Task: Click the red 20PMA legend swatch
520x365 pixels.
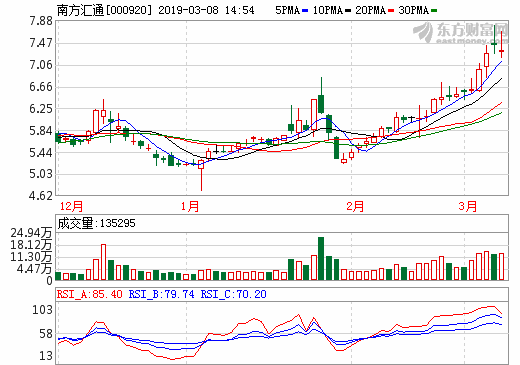Action: 391,11
